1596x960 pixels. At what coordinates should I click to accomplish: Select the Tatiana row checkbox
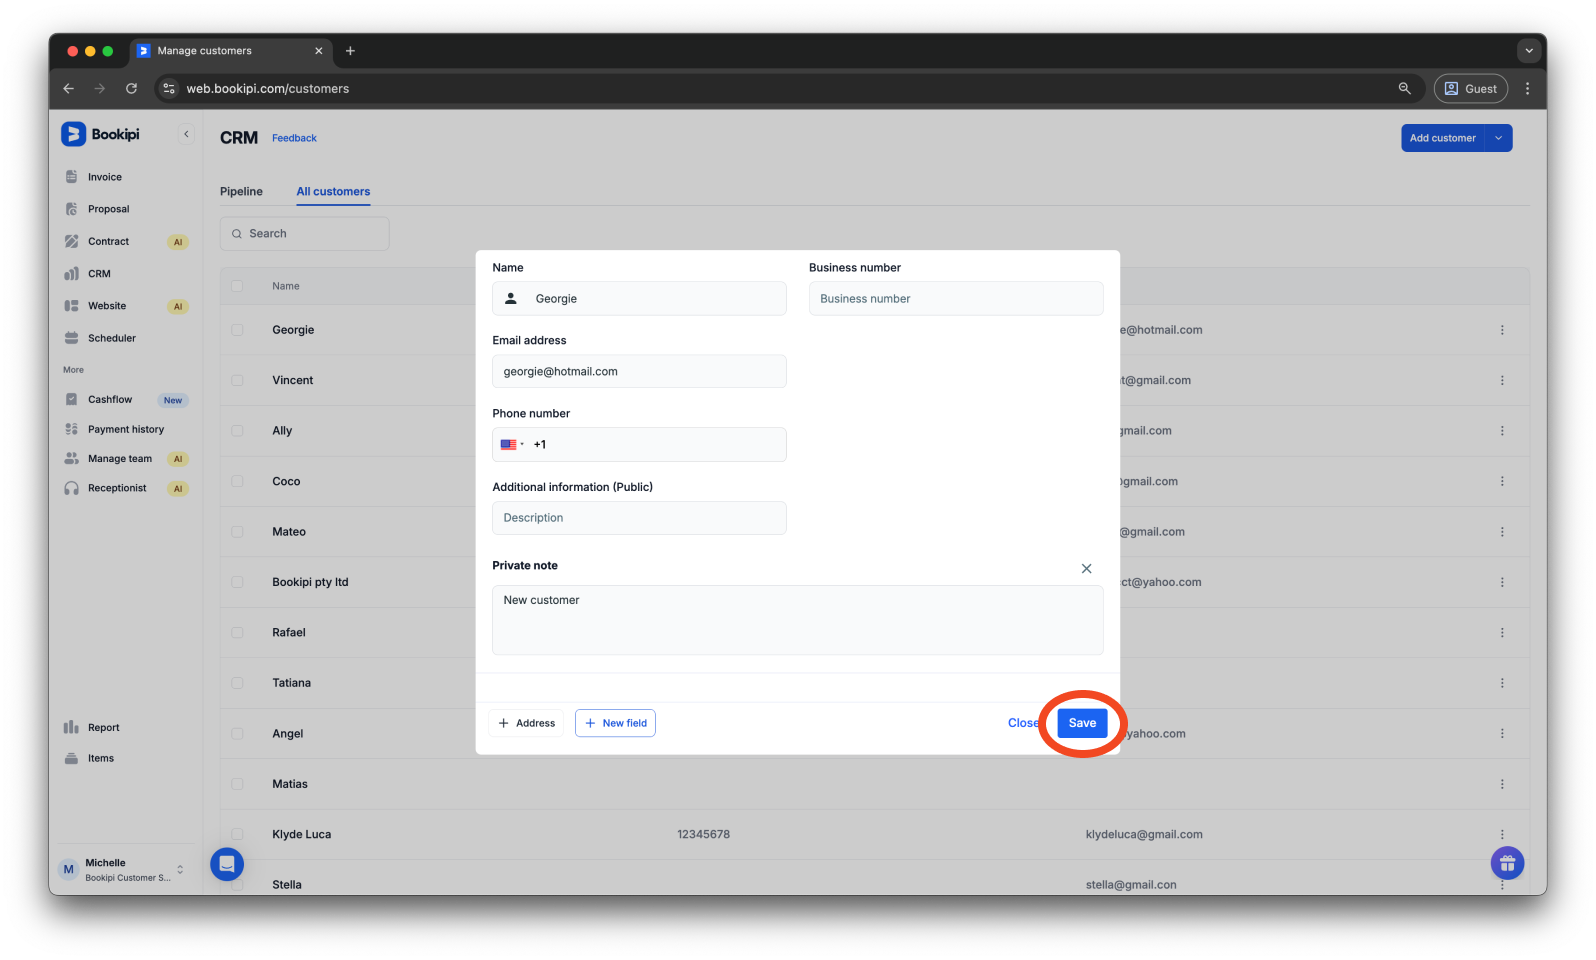[x=237, y=683]
